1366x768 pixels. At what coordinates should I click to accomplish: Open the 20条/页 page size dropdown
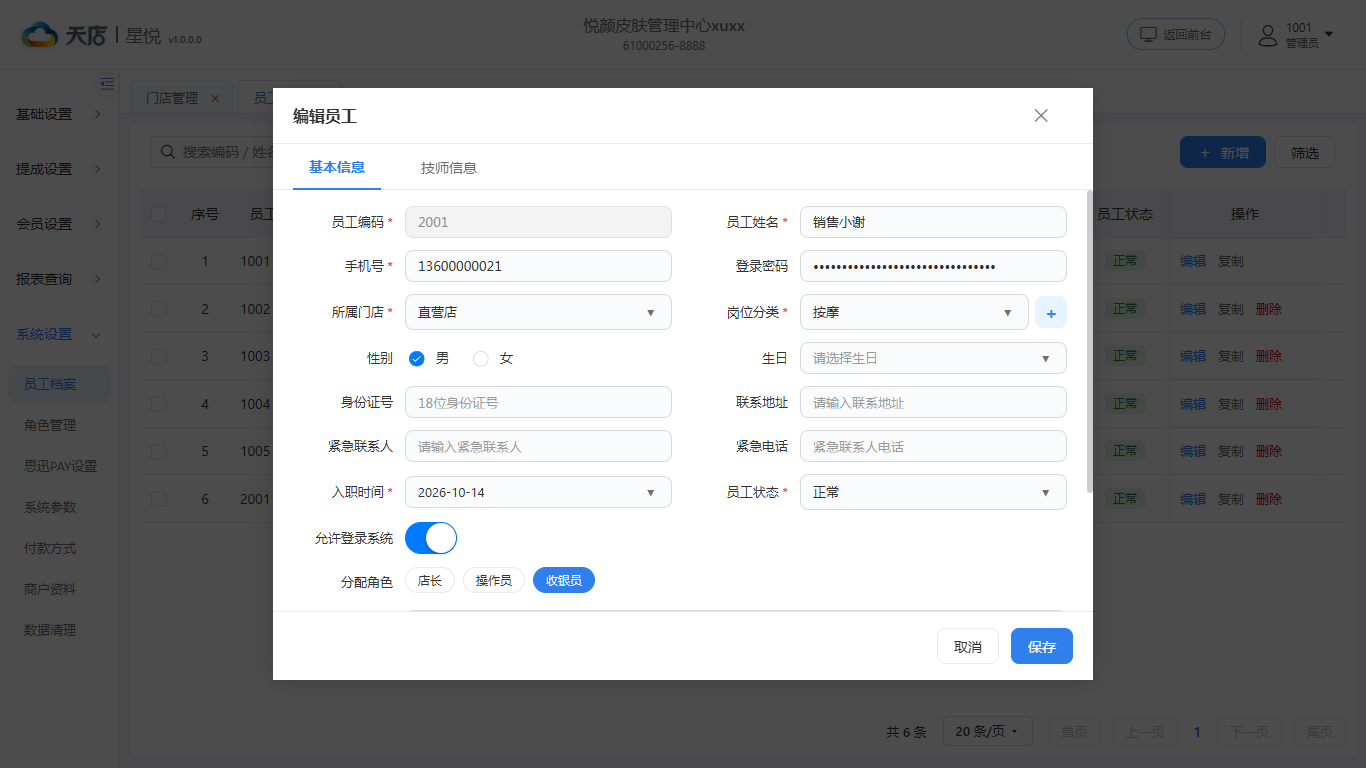(988, 732)
